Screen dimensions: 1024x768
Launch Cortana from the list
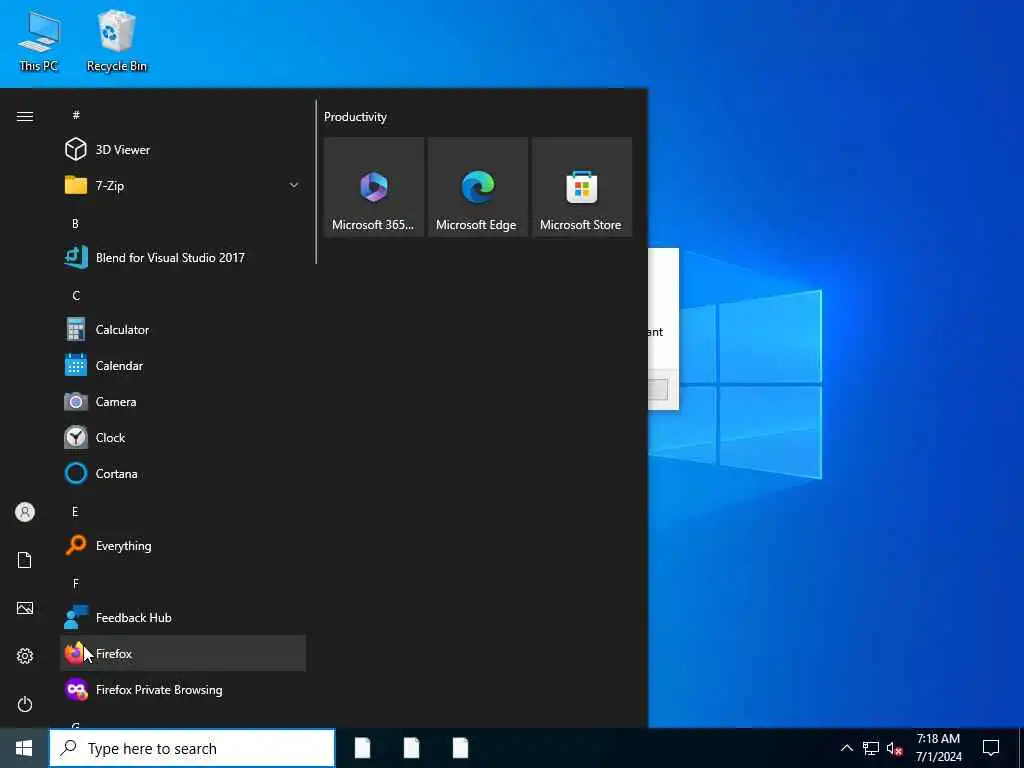pyautogui.click(x=183, y=473)
